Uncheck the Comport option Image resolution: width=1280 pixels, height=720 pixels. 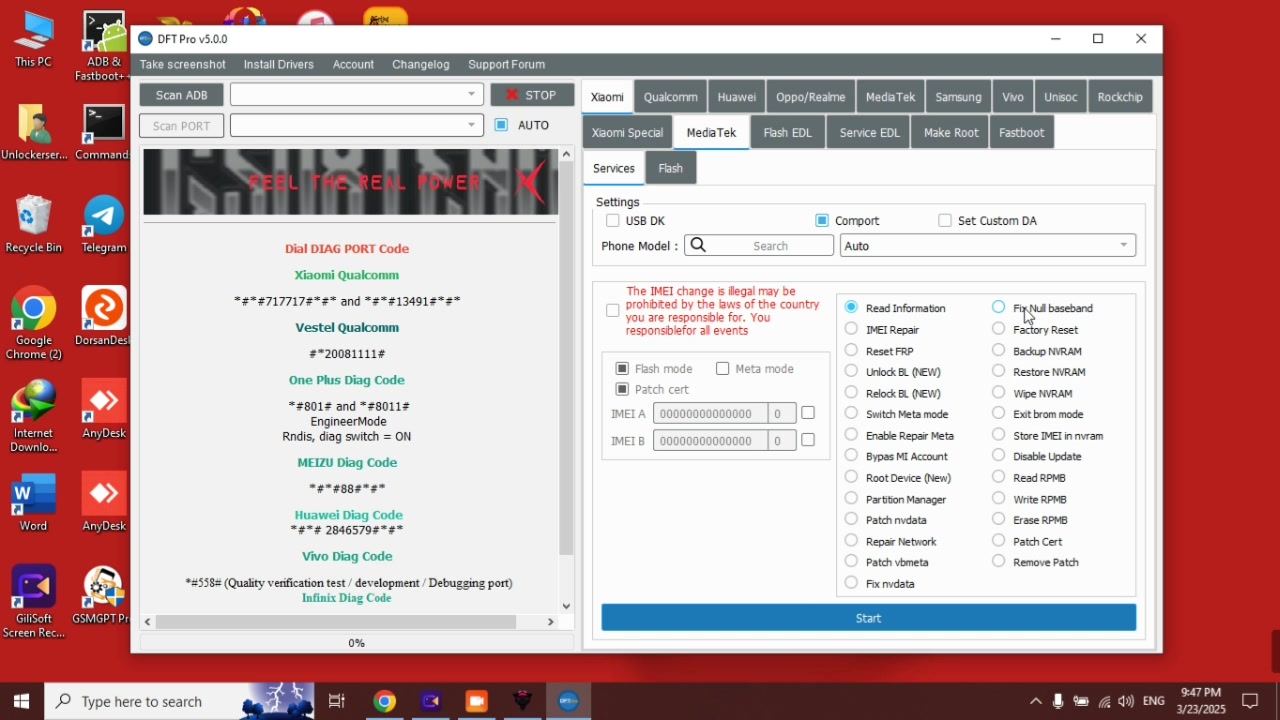coord(822,220)
